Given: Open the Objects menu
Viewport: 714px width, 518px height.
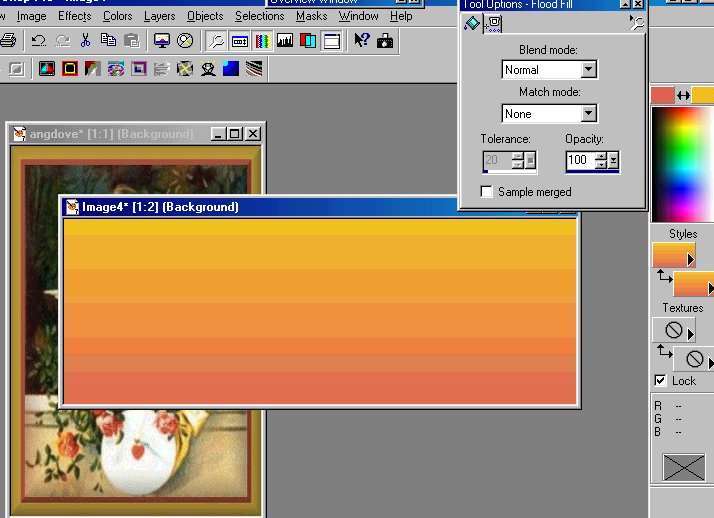Looking at the screenshot, I should (x=205, y=16).
